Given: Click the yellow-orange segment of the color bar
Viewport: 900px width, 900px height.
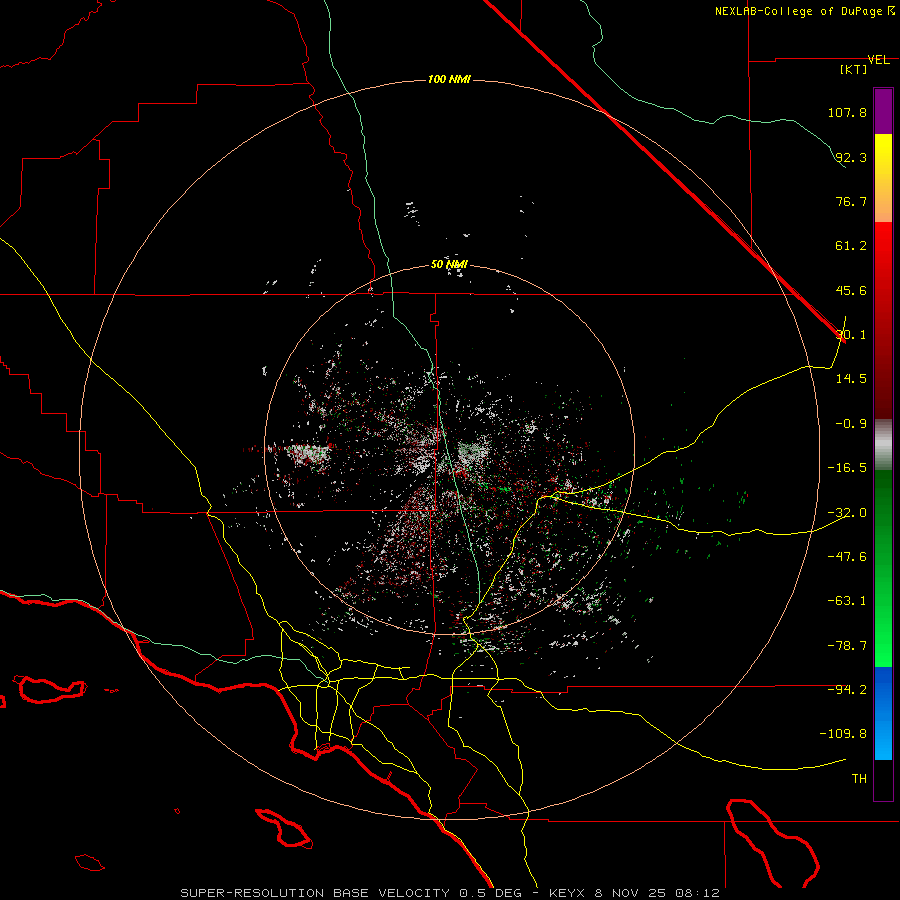Looking at the screenshot, I should coord(883,178).
